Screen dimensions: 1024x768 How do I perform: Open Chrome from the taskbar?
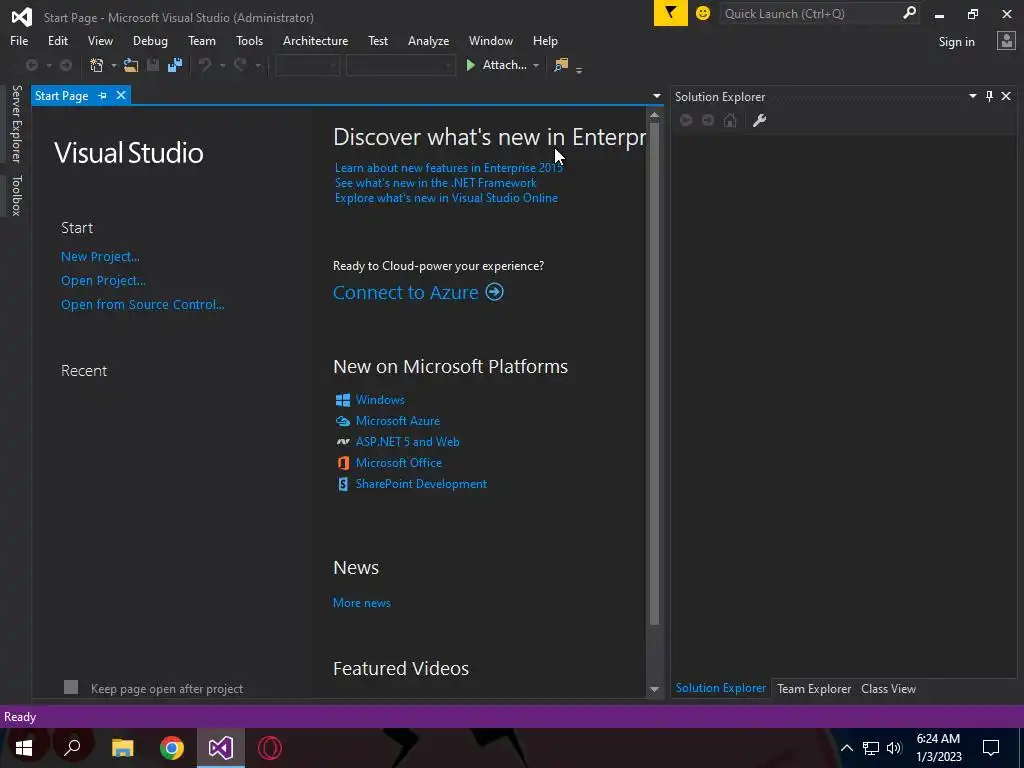pos(172,748)
